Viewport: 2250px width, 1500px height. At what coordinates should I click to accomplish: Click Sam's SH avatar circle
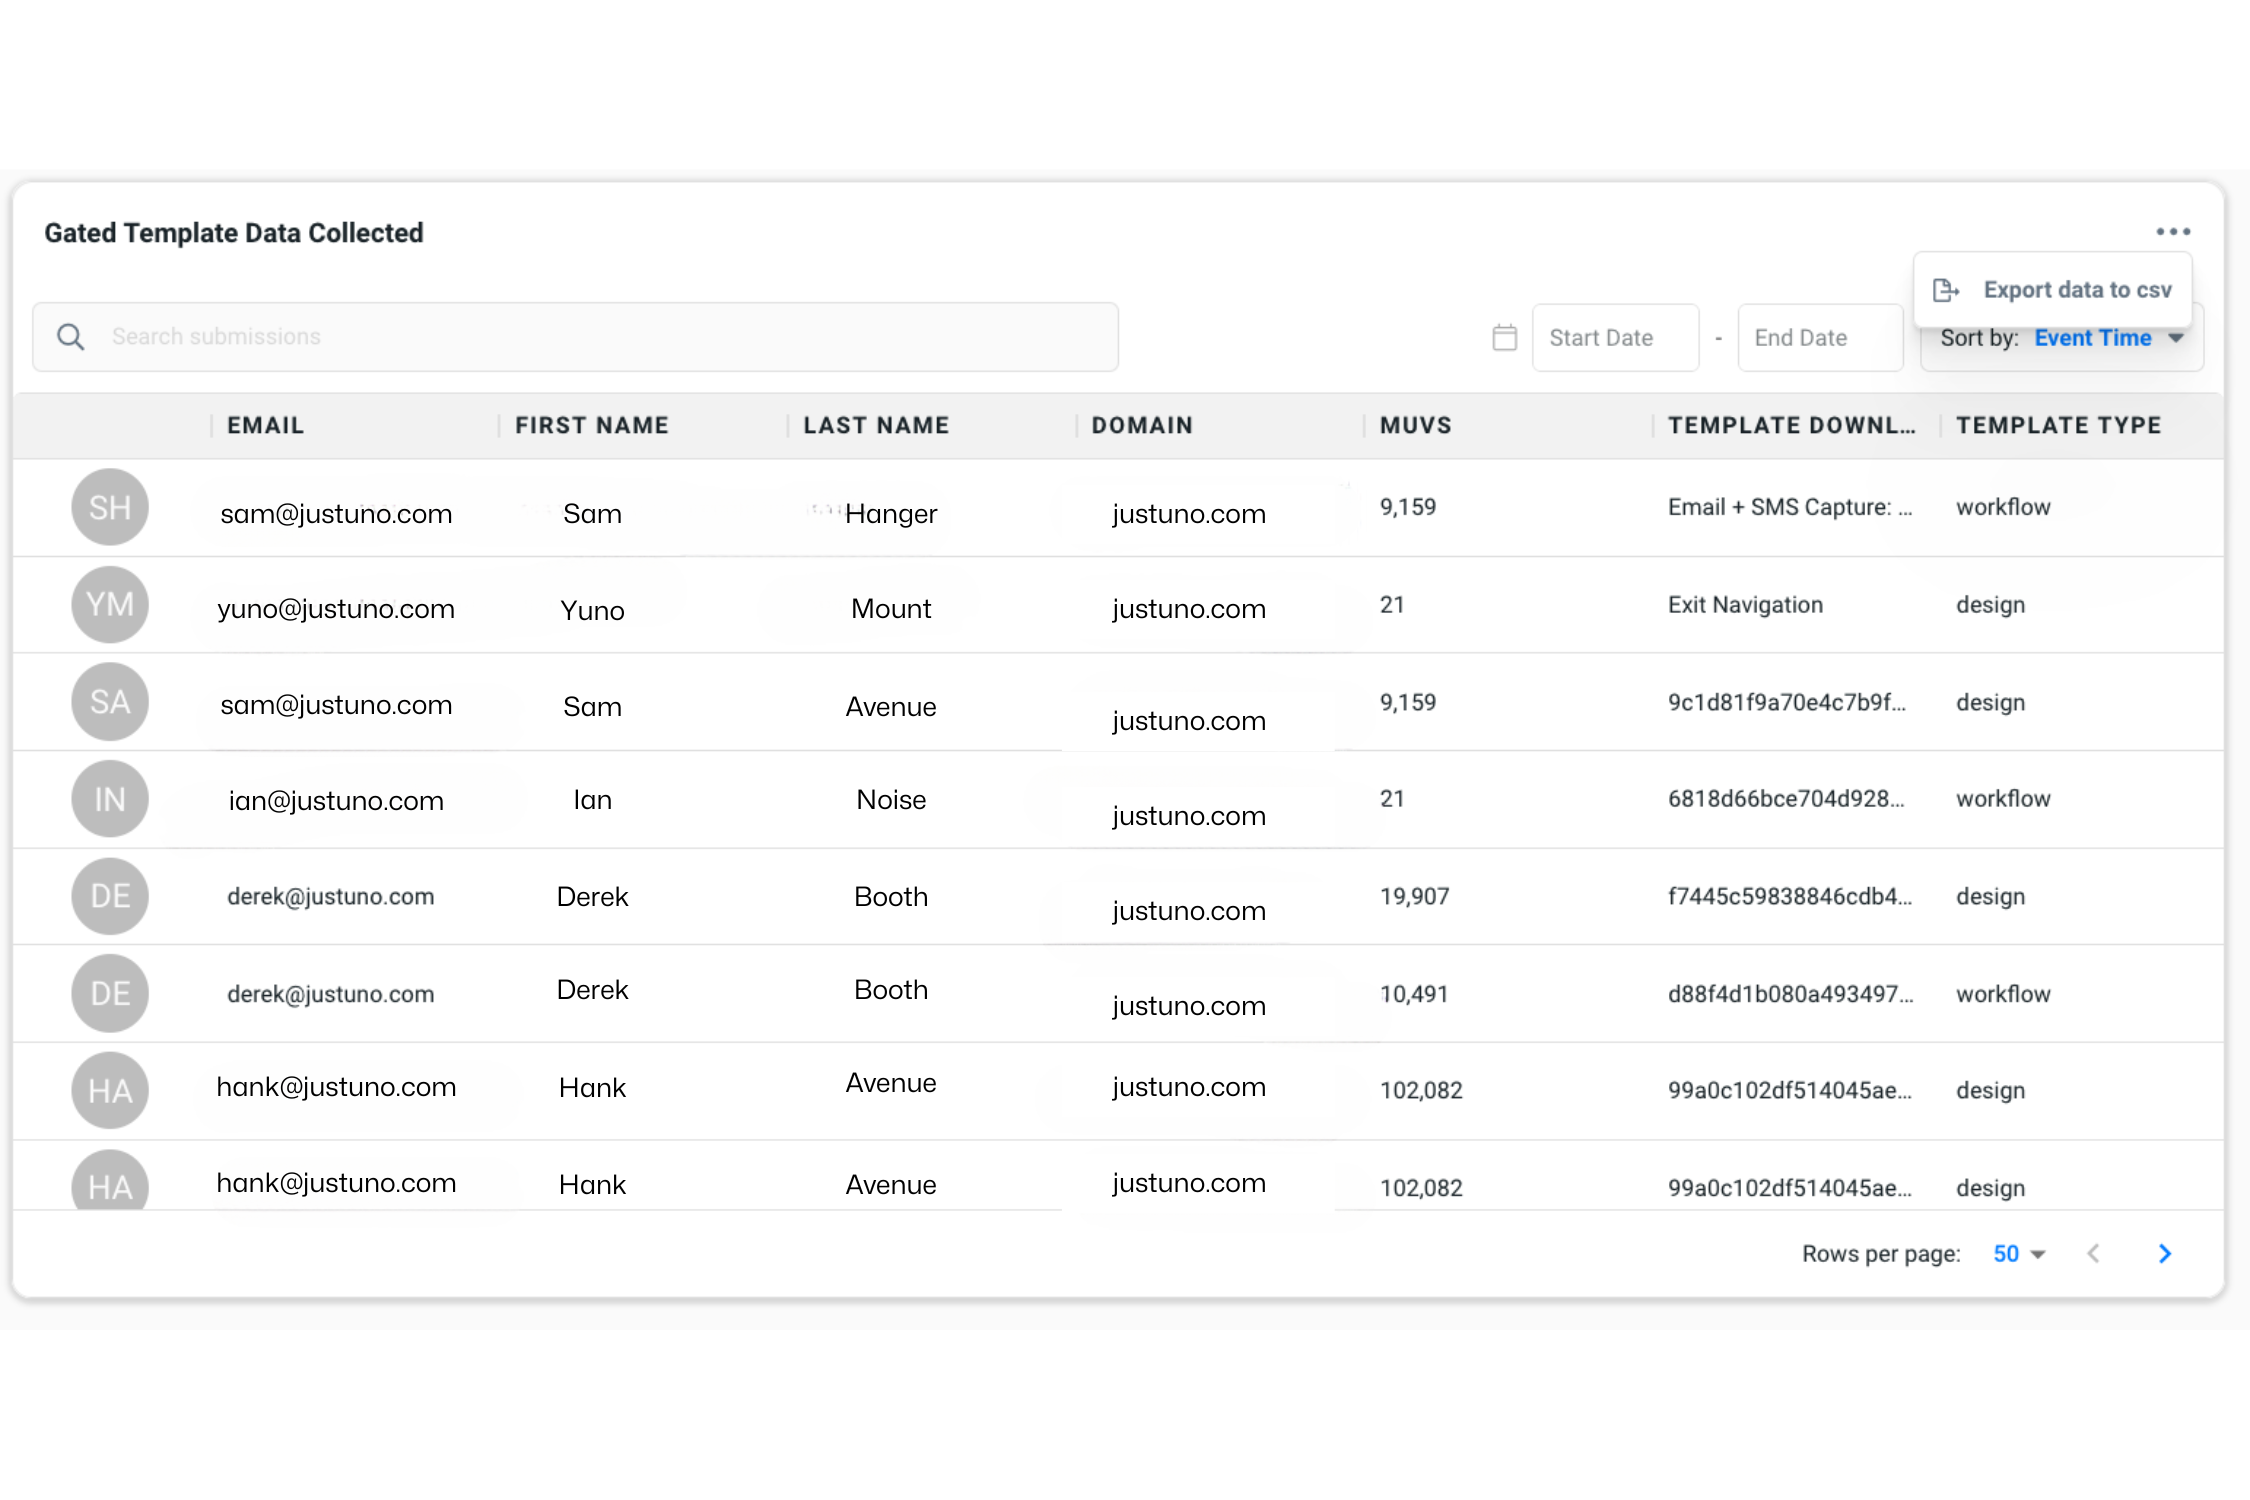110,507
